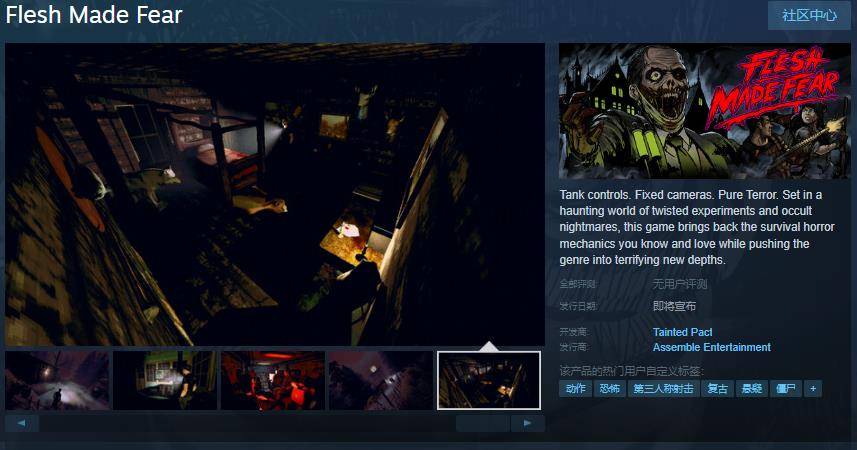Select the red-lit third screenshot thumbnail
The width and height of the screenshot is (857, 450).
(x=273, y=380)
